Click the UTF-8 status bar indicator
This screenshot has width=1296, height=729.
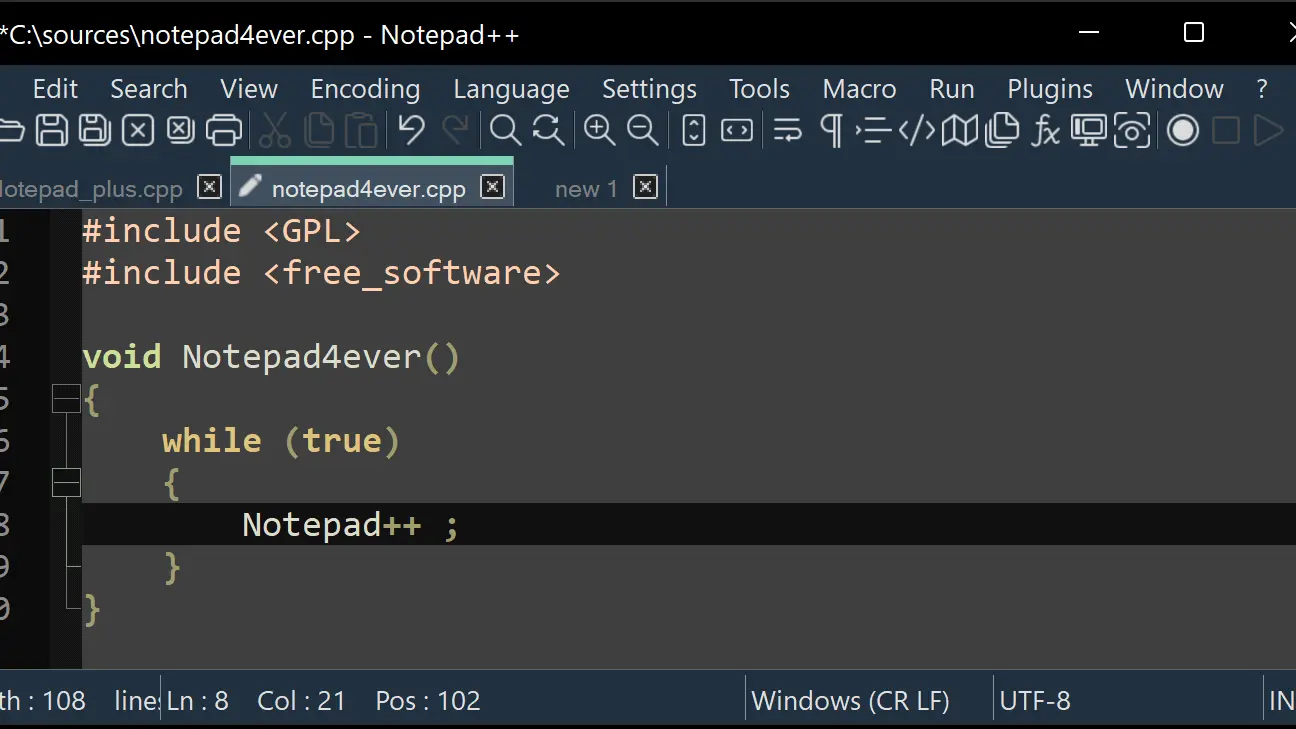coord(1037,700)
